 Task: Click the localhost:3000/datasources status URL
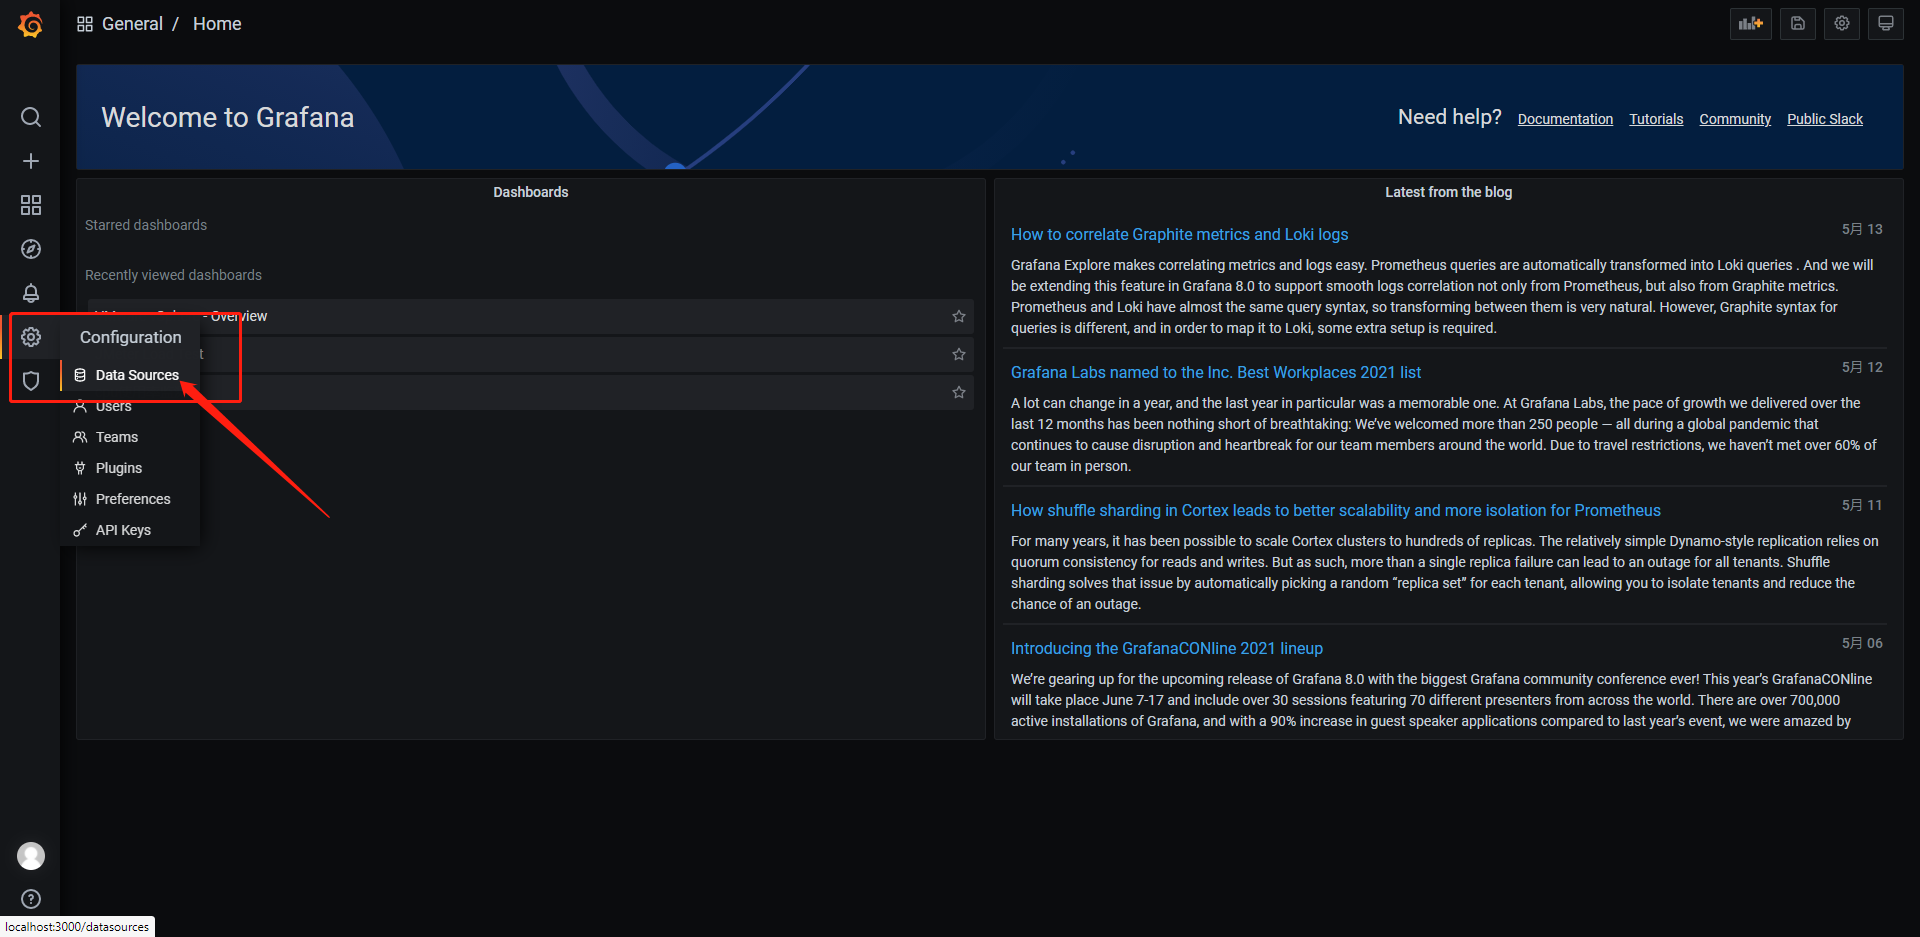coord(77,927)
